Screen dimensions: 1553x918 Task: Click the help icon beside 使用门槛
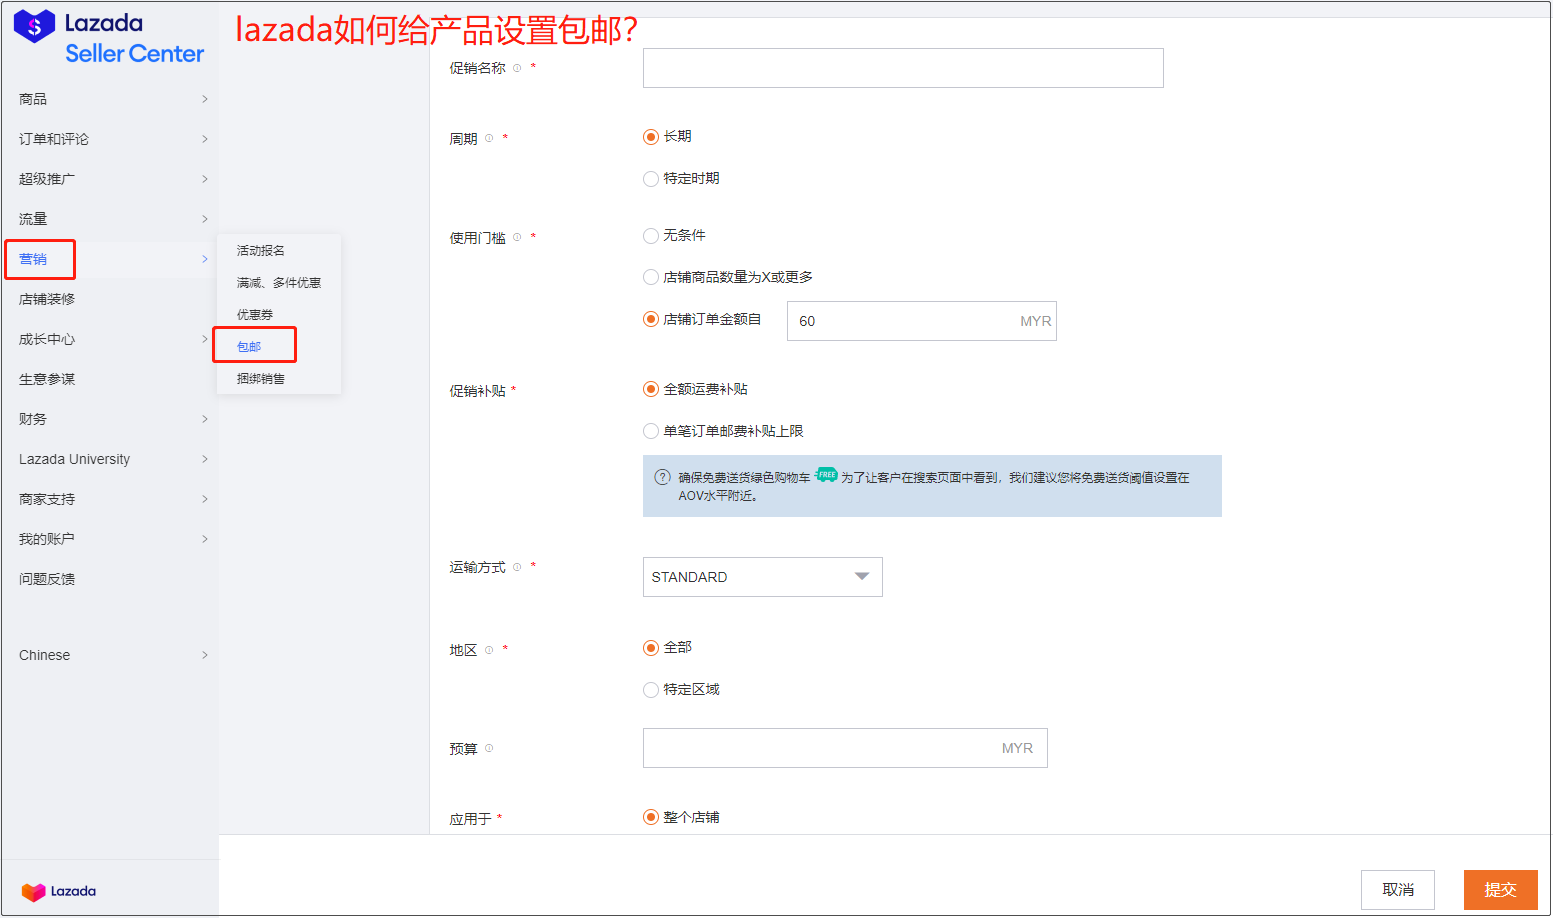517,237
